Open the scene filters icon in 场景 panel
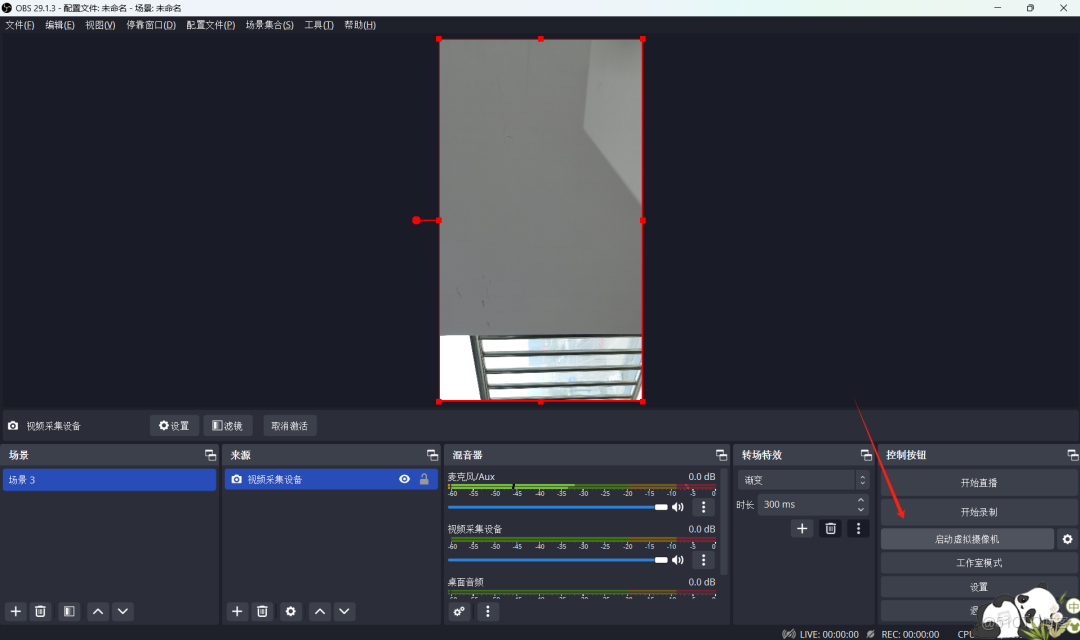The width and height of the screenshot is (1080, 640). [x=68, y=611]
